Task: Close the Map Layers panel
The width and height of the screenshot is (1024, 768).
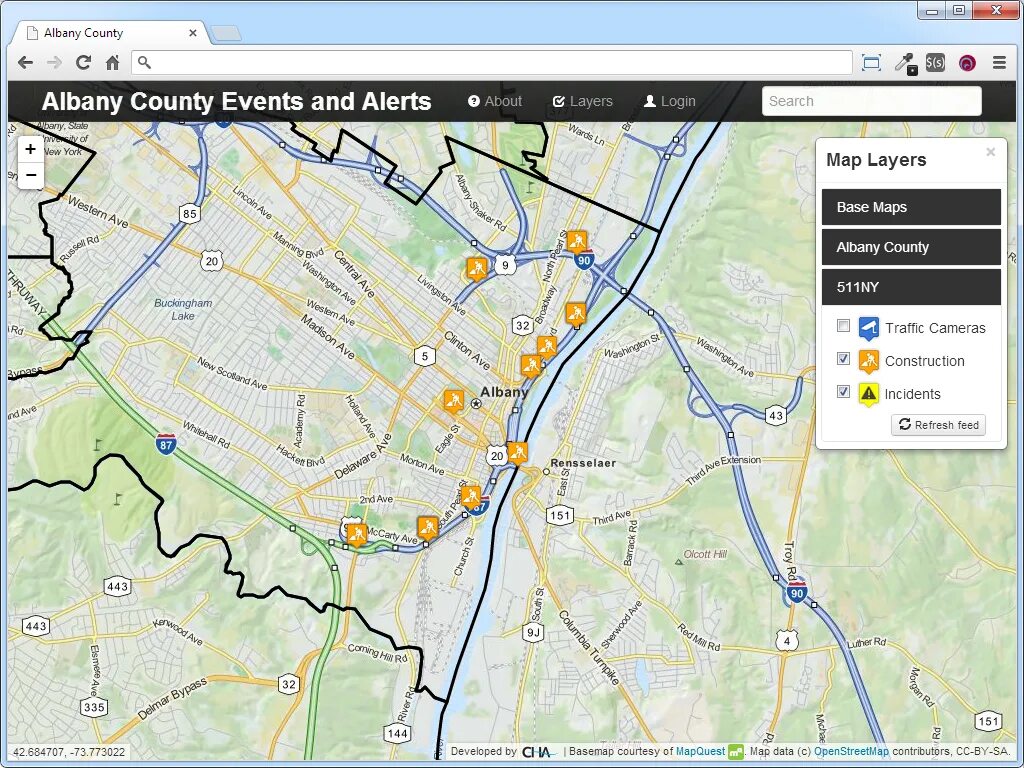Action: 990,152
